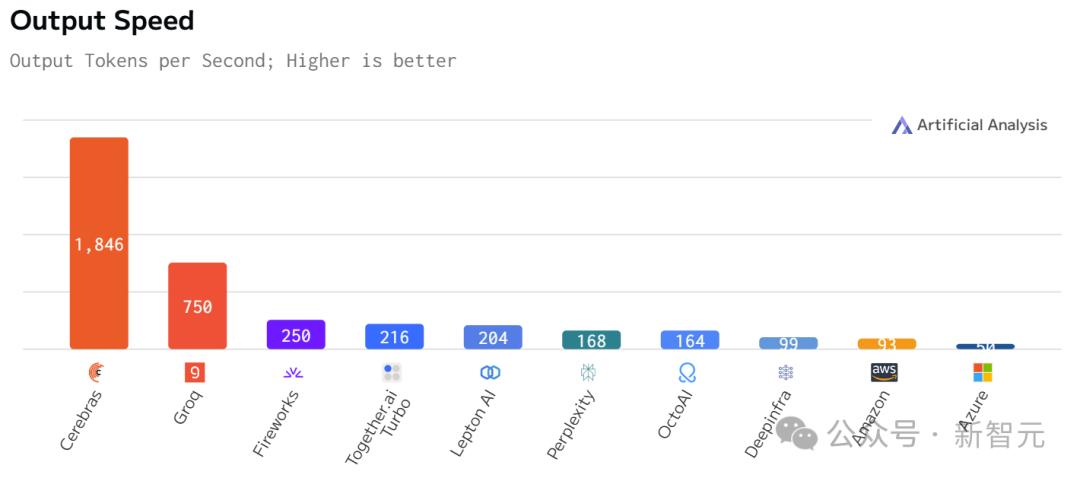Select the purple Fireworks 250 bar
The image size is (1080, 478).
click(x=296, y=335)
